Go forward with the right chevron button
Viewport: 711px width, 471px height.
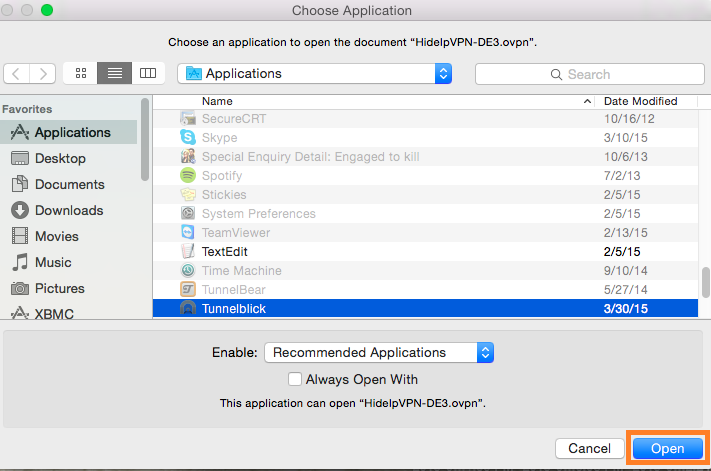pyautogui.click(x=43, y=73)
